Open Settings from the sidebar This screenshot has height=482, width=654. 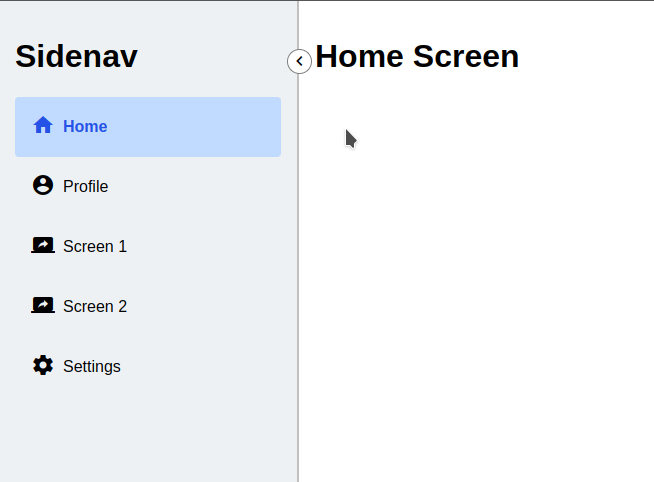click(x=148, y=367)
